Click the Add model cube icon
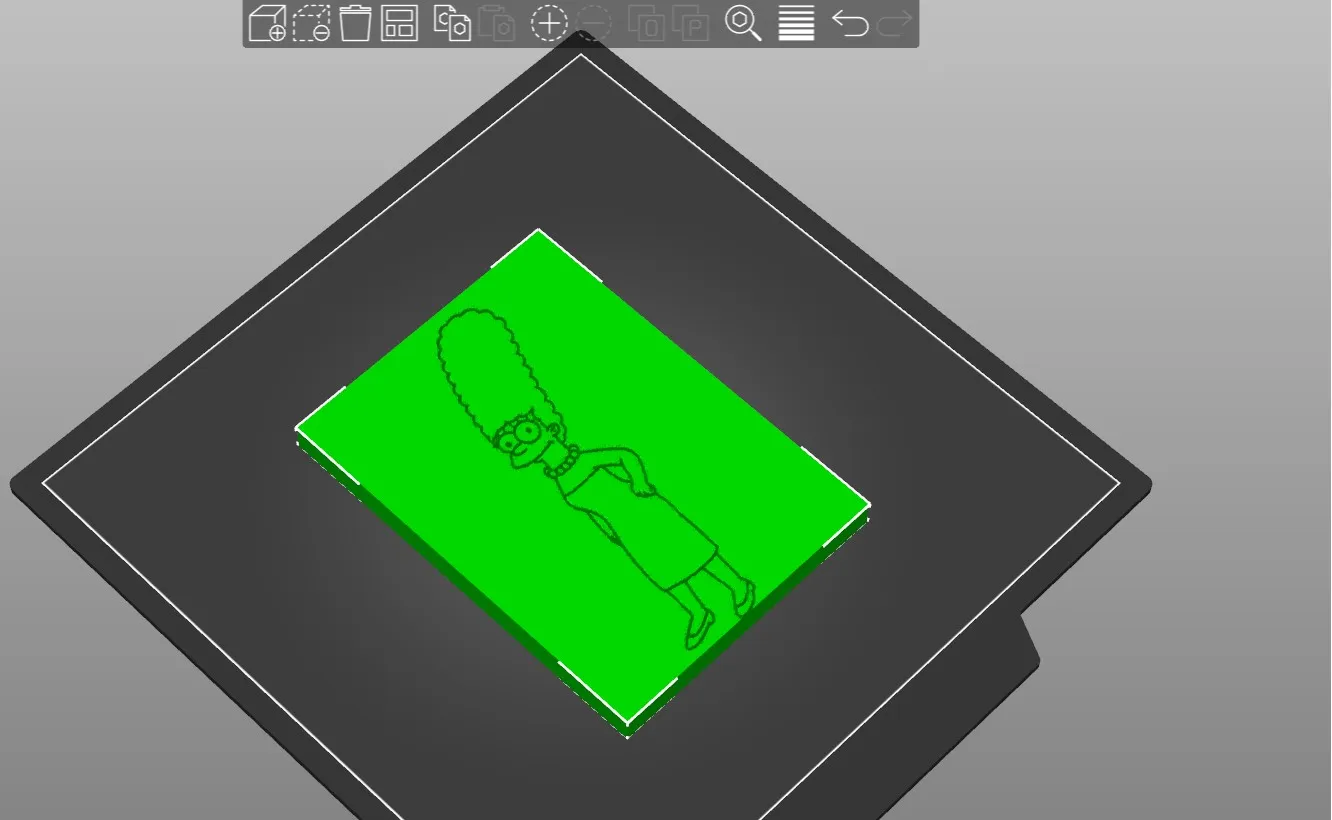Image resolution: width=1332 pixels, height=820 pixels. click(267, 23)
